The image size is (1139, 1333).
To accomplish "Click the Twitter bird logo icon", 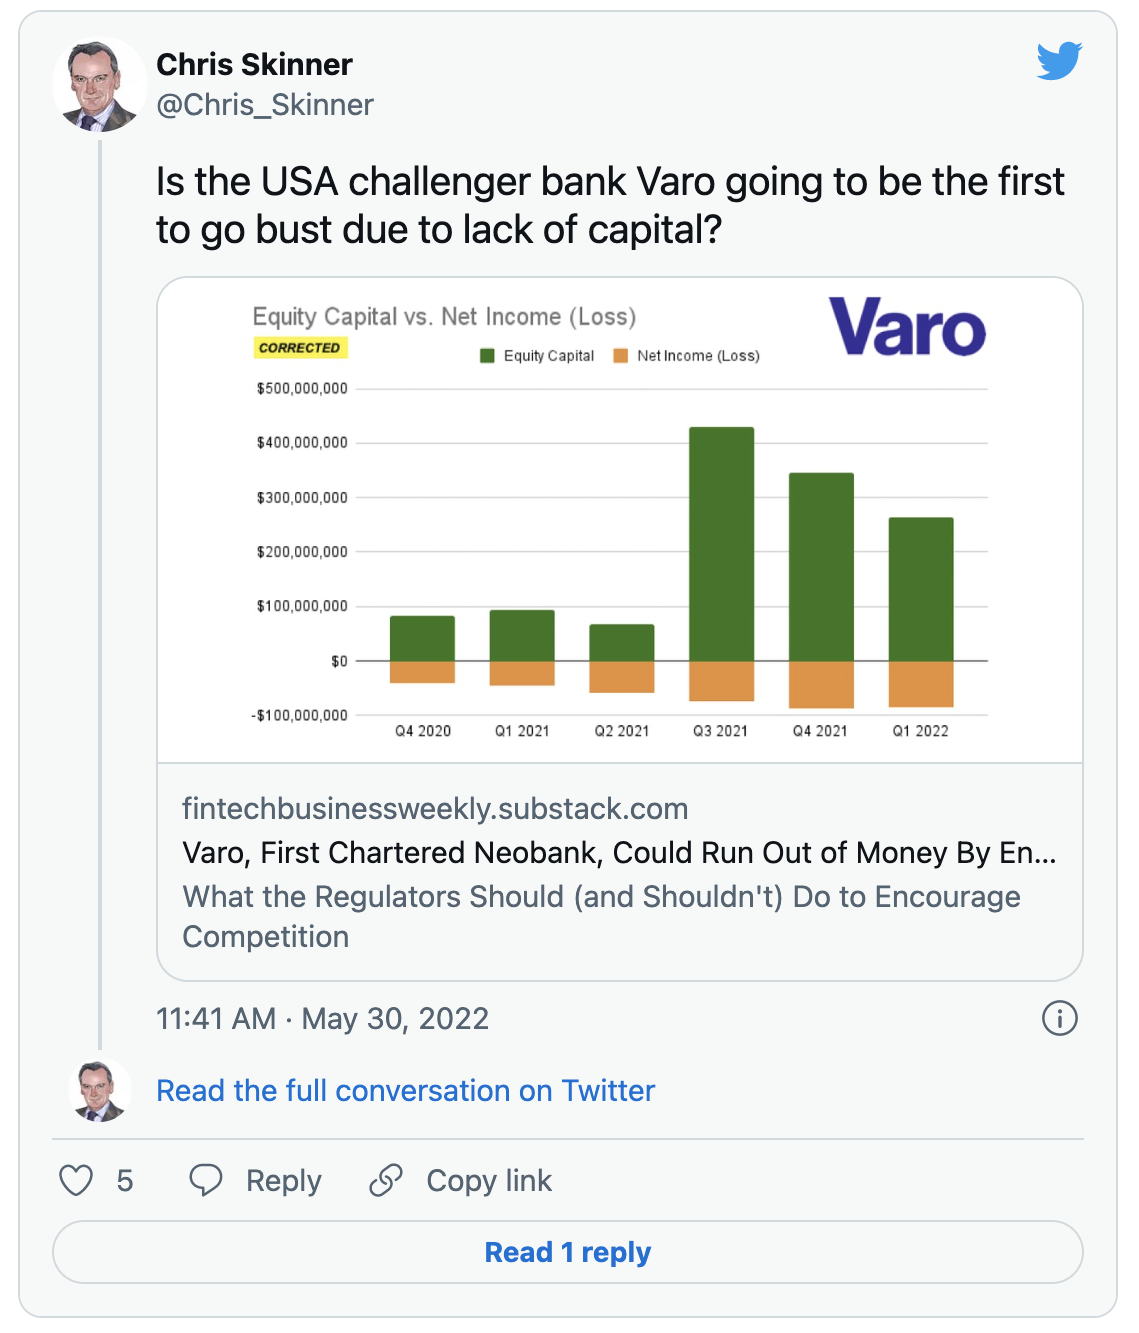I will point(1059,61).
